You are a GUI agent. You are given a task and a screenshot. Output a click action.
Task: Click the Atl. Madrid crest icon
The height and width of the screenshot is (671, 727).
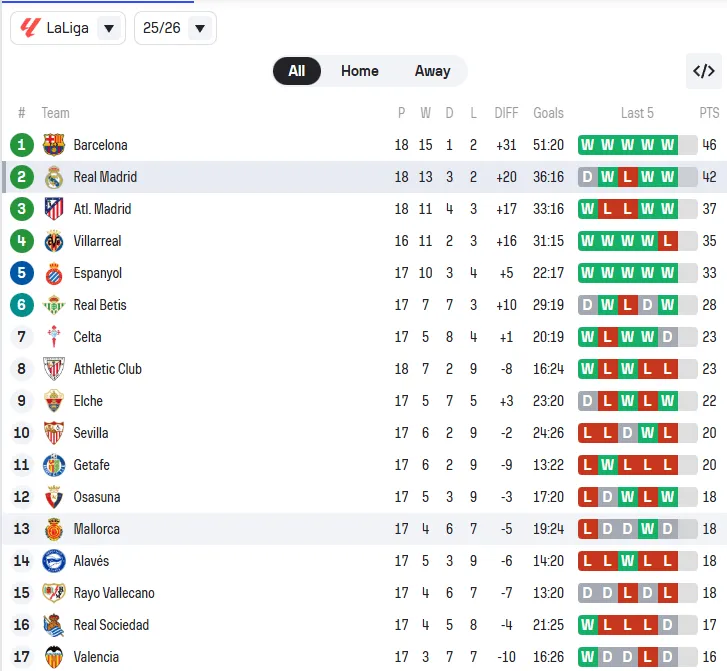pos(54,209)
